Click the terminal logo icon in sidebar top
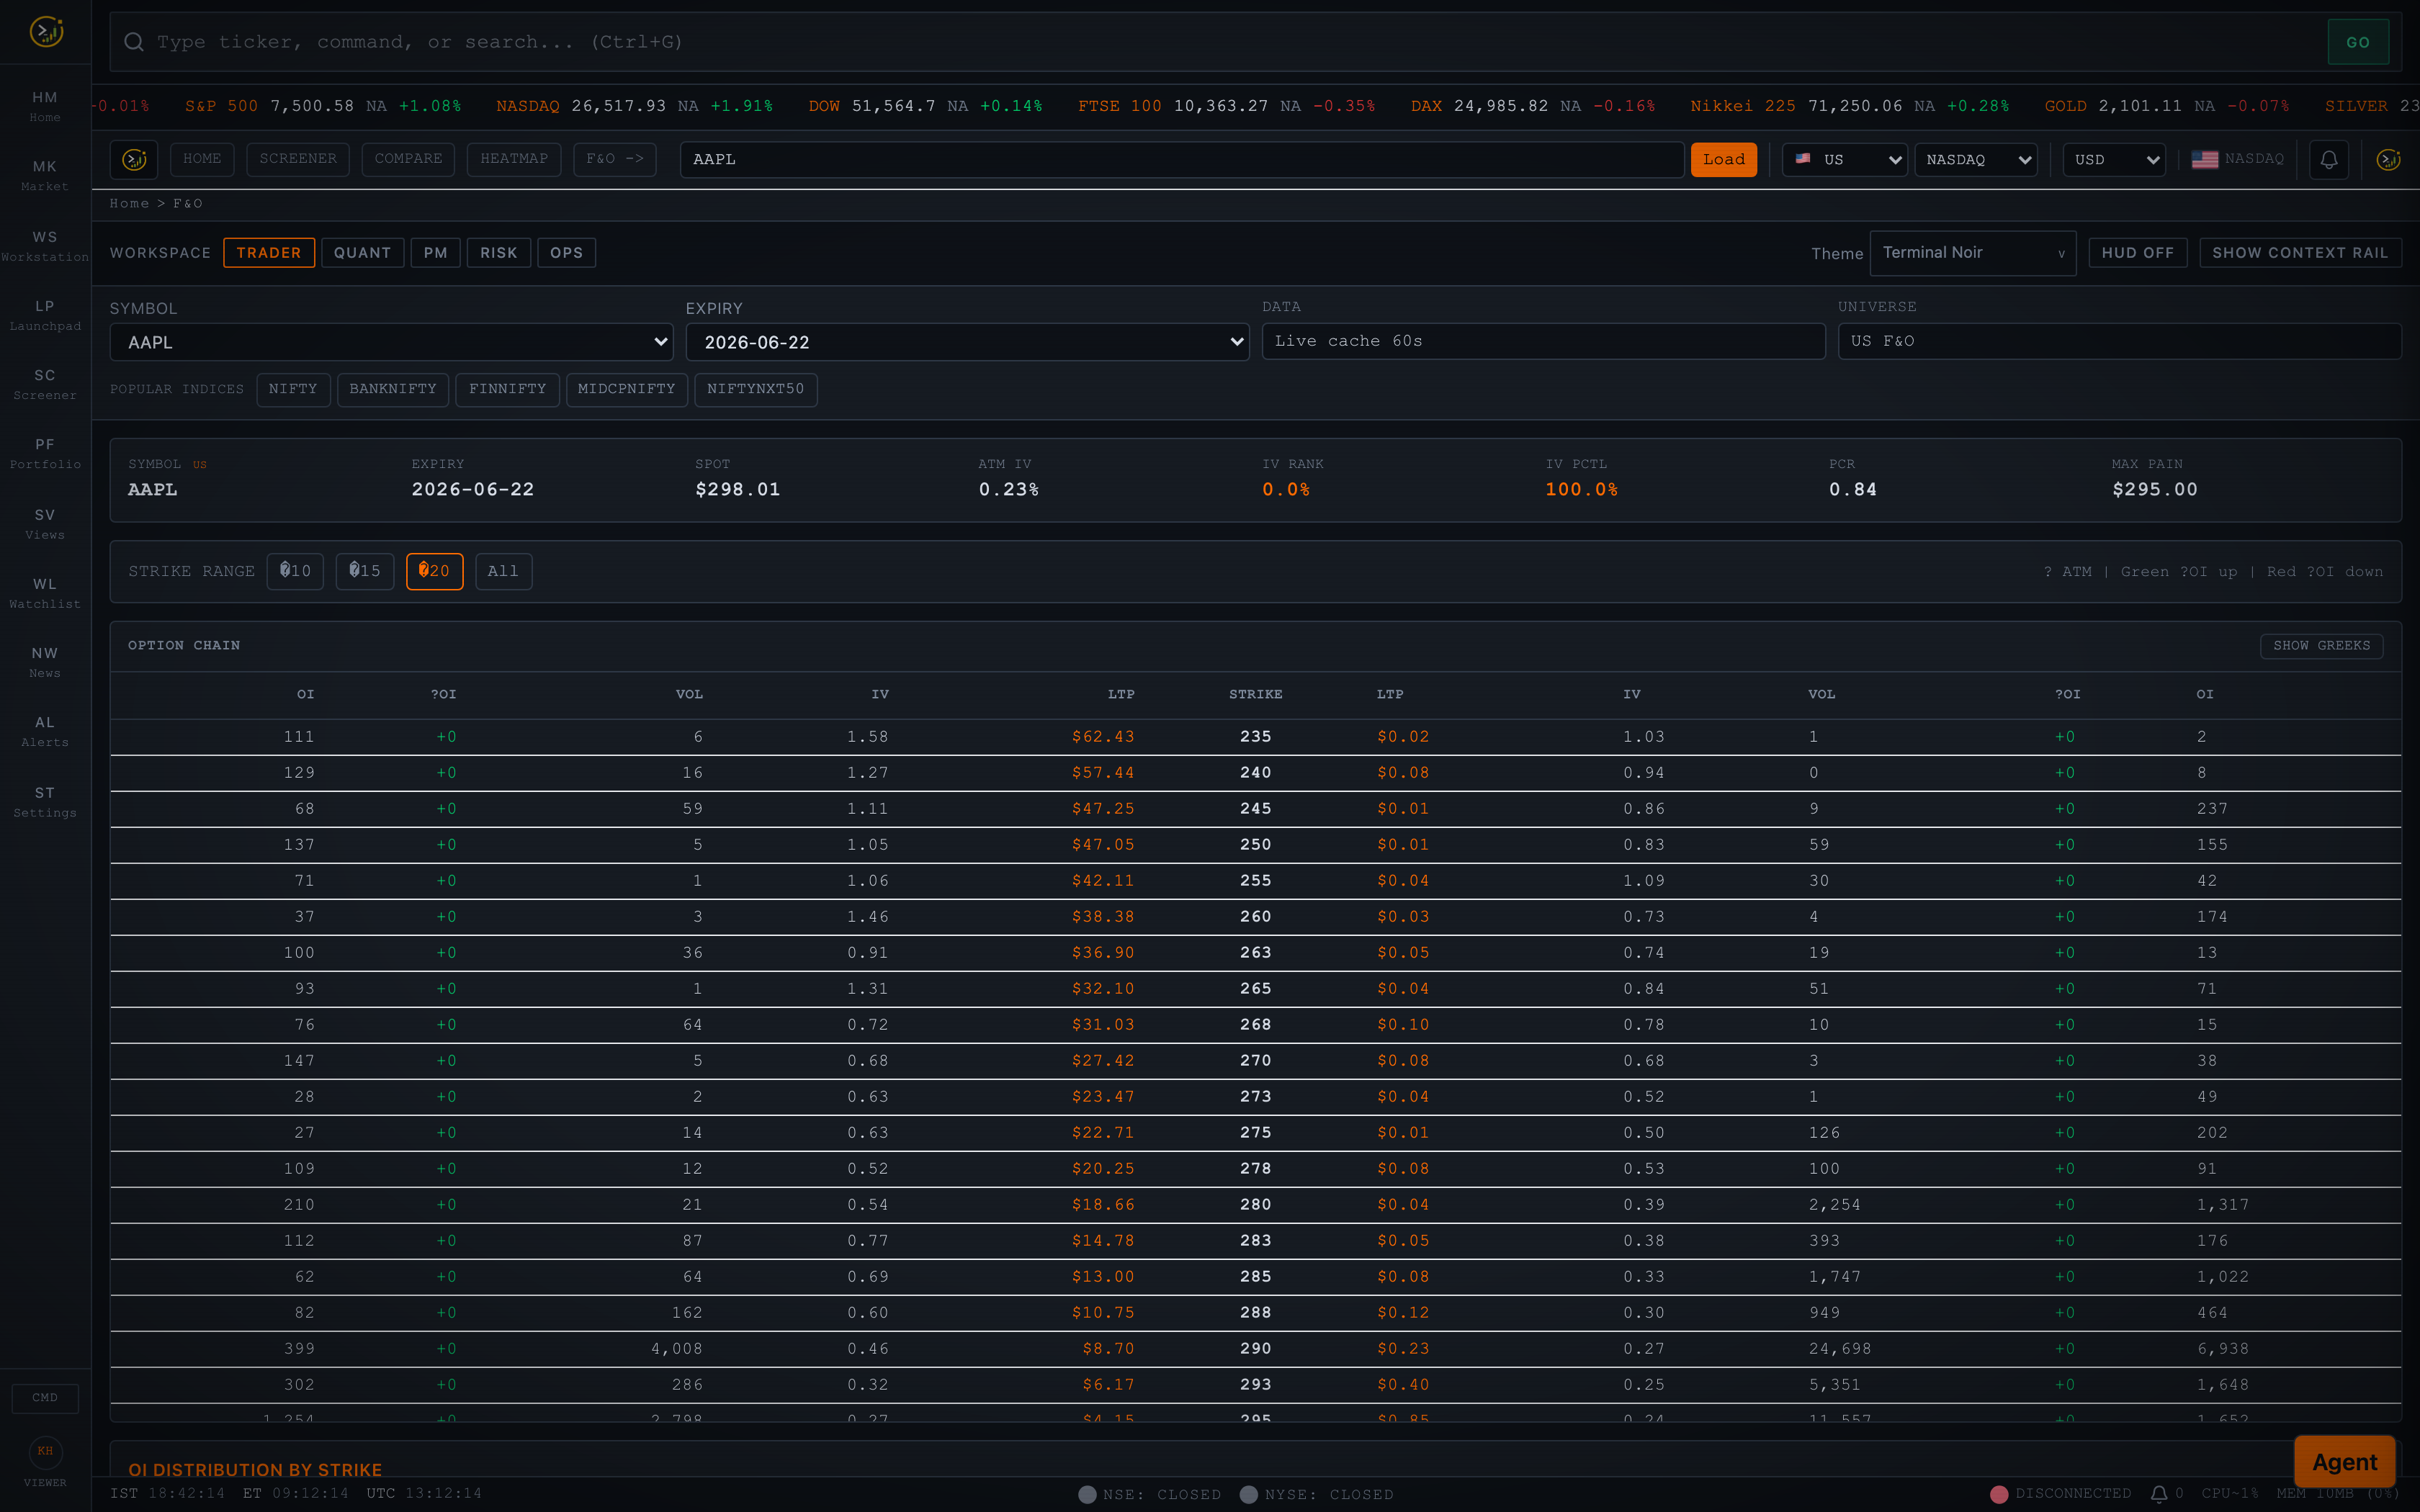Screen dimensions: 2420x1512 click(x=46, y=32)
